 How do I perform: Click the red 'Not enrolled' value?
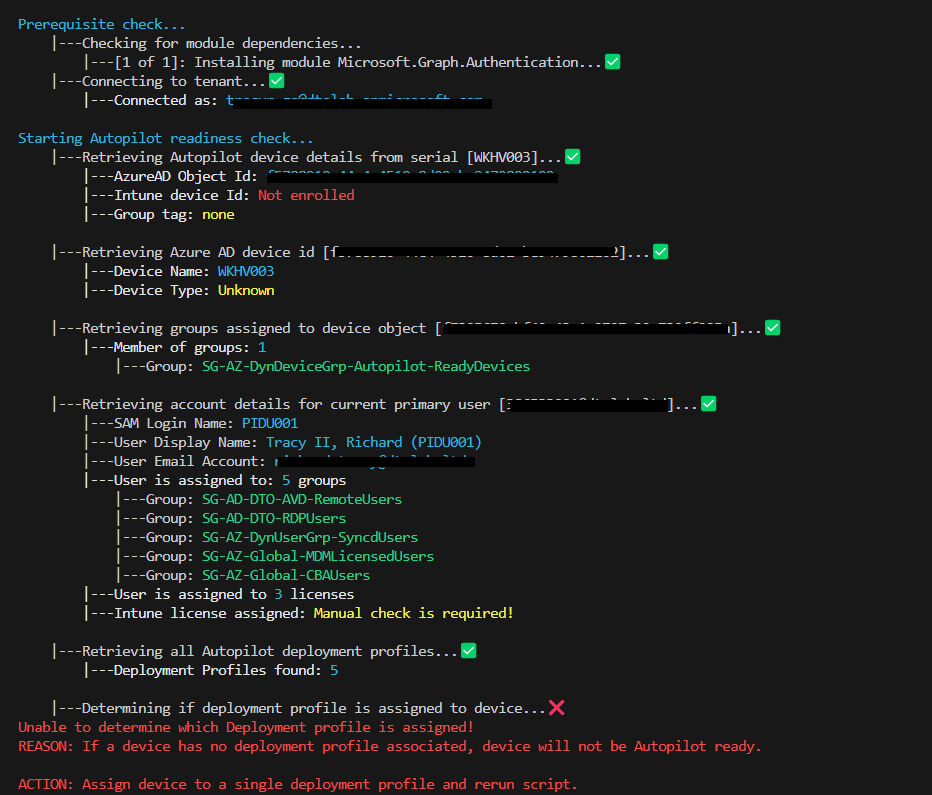tap(306, 195)
